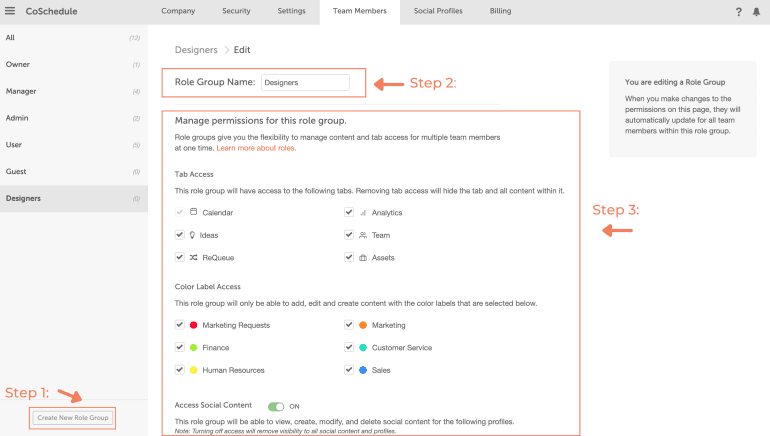Open the Learn more about roles link
Screen dimensions: 770x436
(256, 148)
